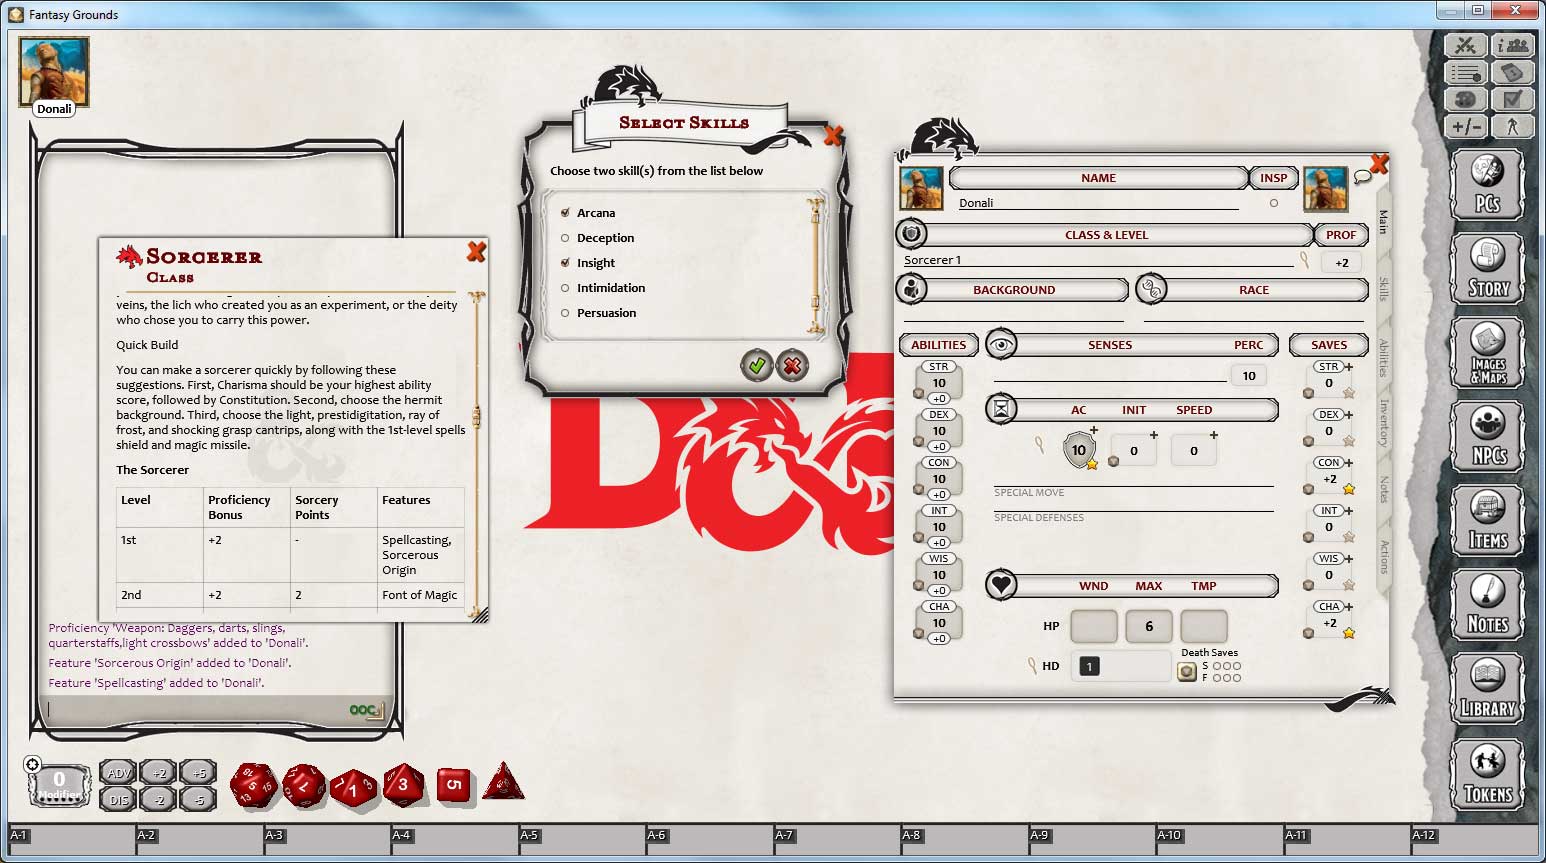Open the Items sidebar panel
1546x863 pixels.
click(1488, 519)
